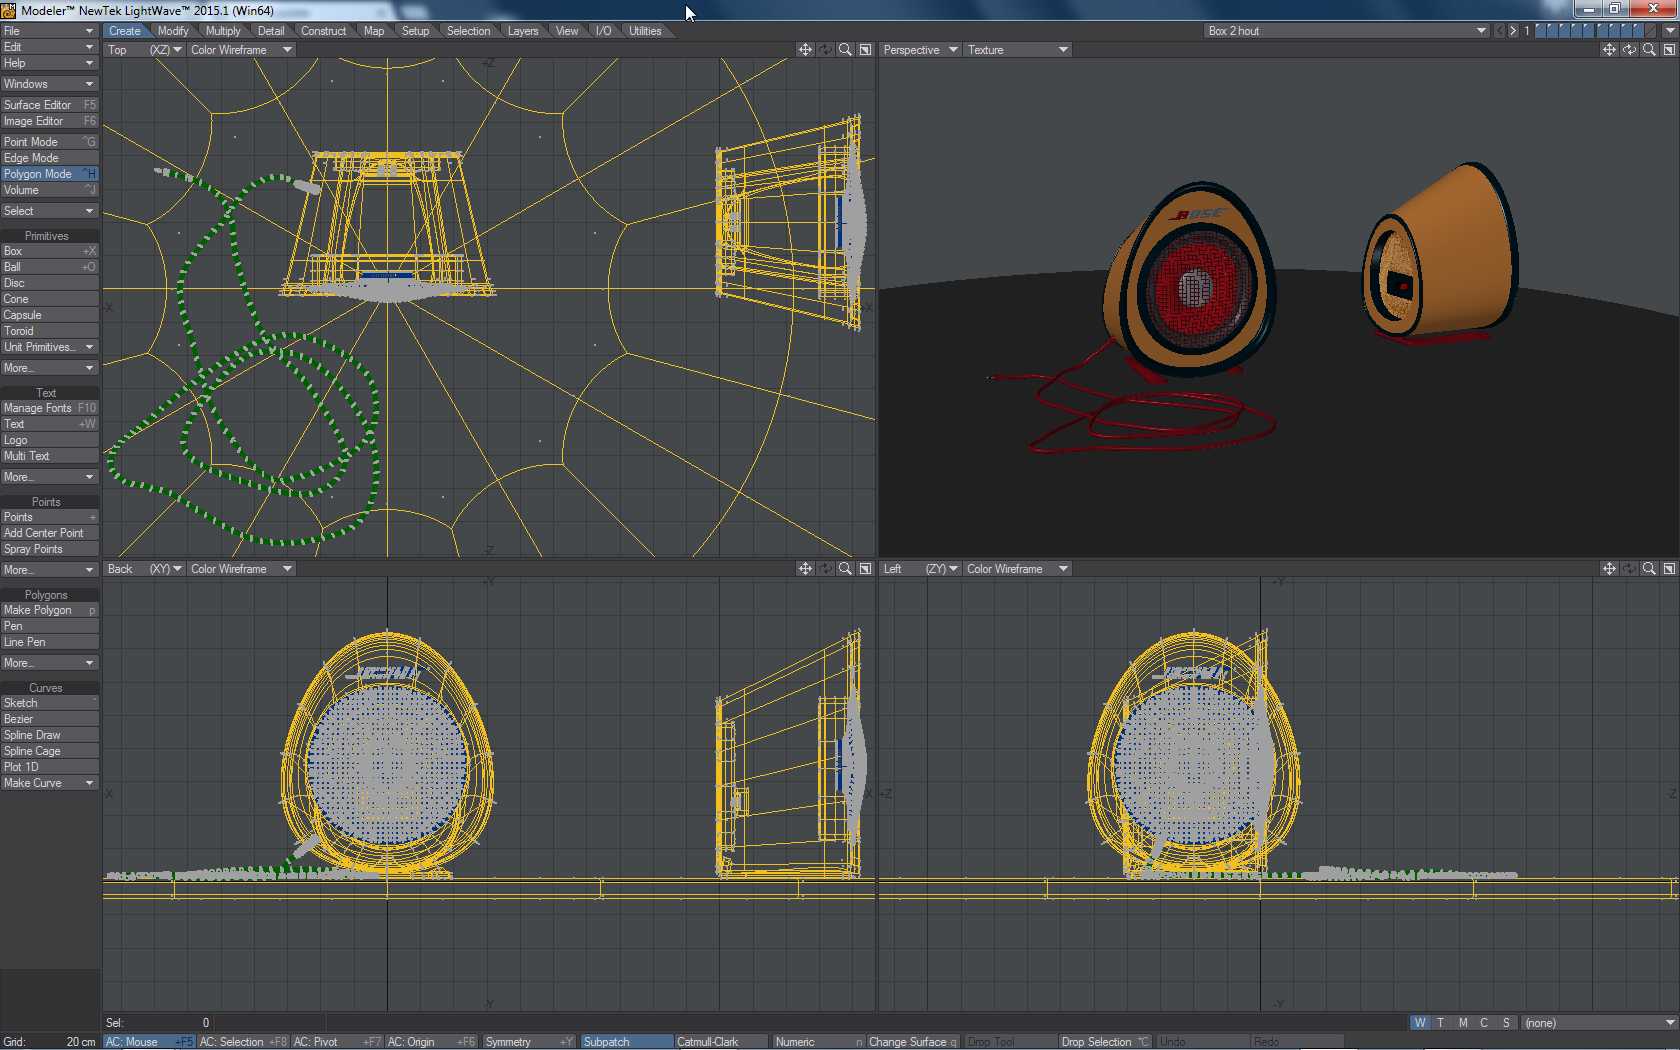Go to the next layer bank arrow
Viewport: 1680px width, 1050px height.
point(1513,31)
